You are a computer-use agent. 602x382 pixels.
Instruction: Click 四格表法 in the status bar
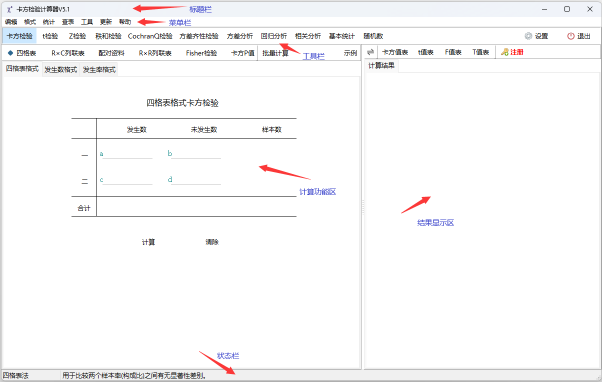coord(16,375)
